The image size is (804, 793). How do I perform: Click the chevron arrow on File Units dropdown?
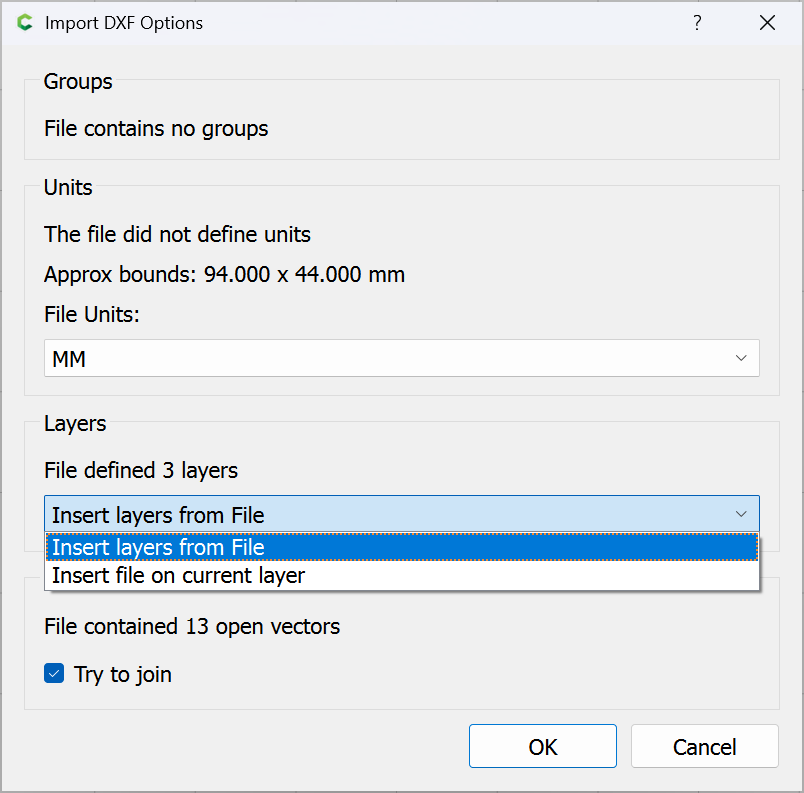click(x=741, y=358)
